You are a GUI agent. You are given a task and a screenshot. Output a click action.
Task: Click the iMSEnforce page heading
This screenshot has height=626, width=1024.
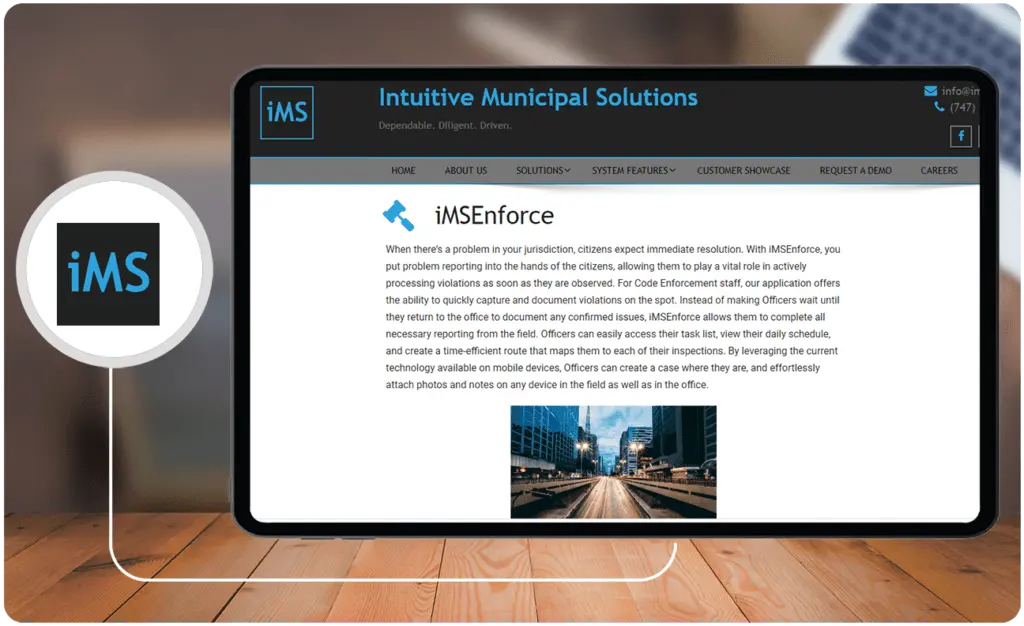coord(494,215)
